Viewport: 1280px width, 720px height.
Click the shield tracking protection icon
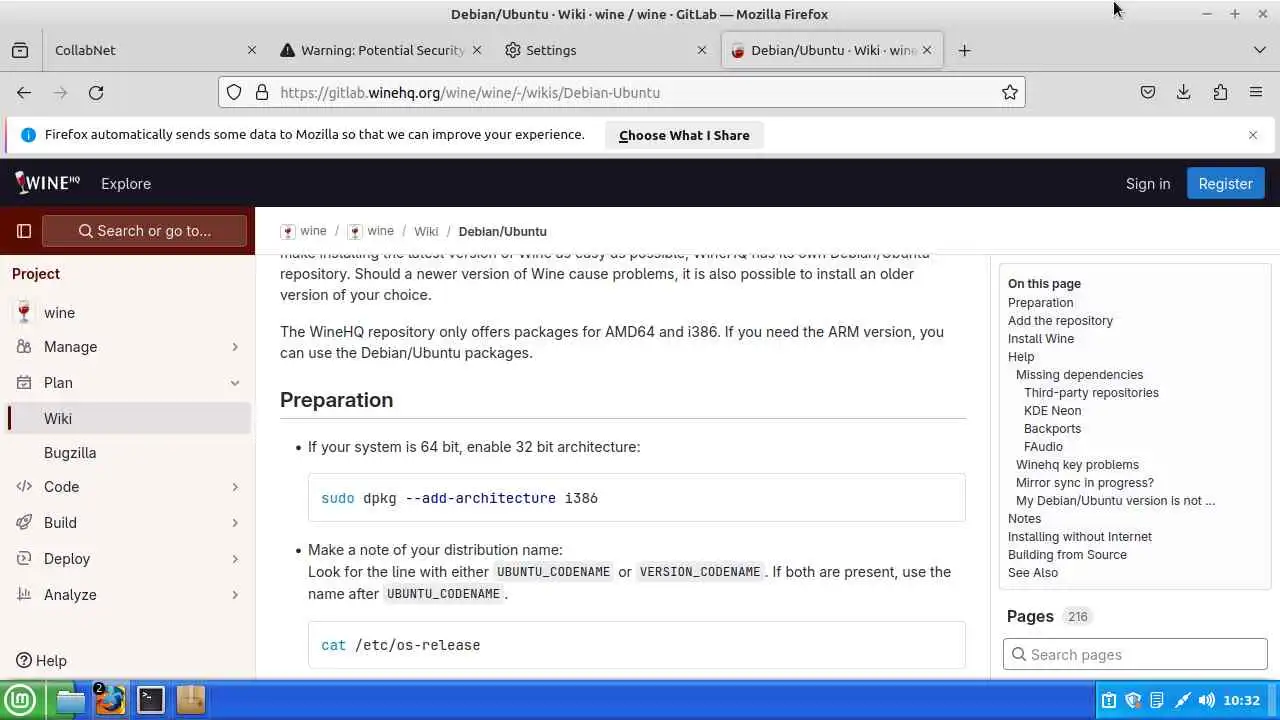[x=234, y=92]
